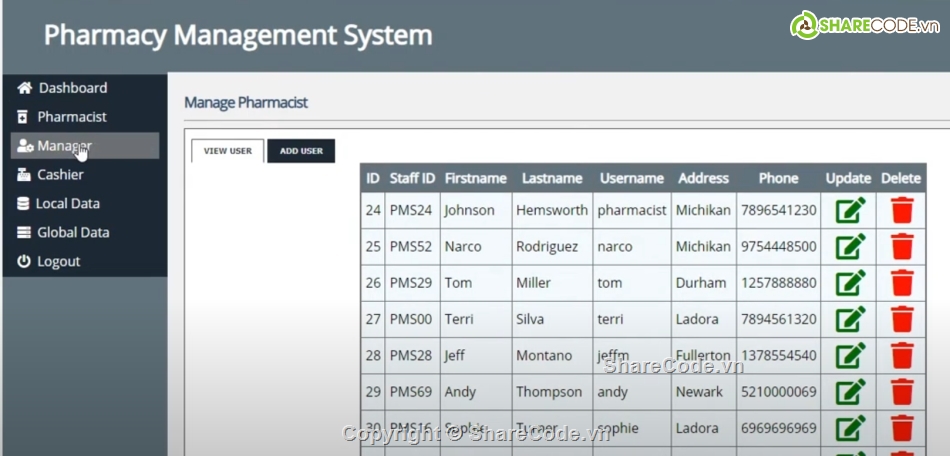Click the Logout power icon
The width and height of the screenshot is (950, 456).
[24, 262]
